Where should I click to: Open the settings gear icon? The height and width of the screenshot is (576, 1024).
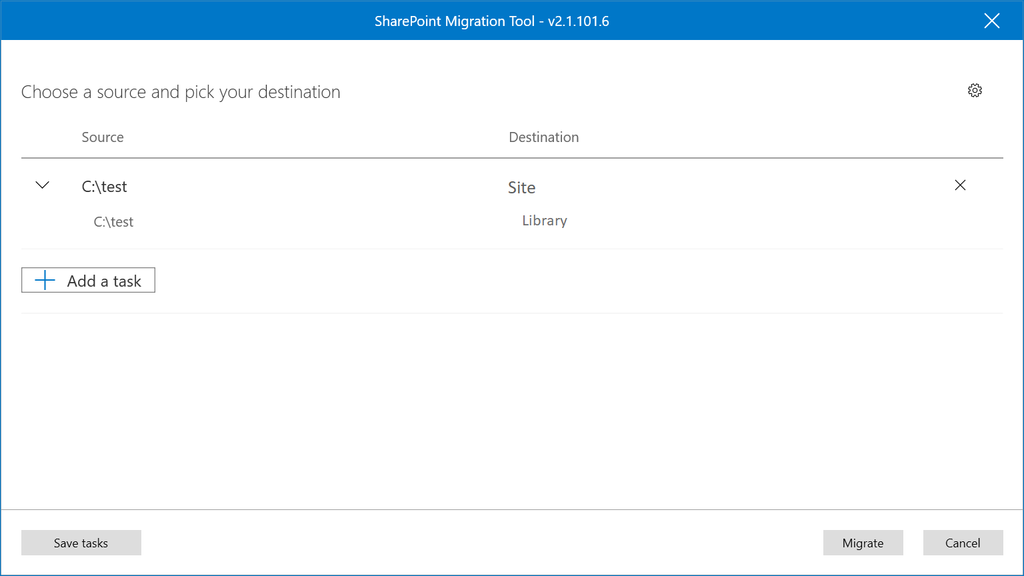[975, 90]
